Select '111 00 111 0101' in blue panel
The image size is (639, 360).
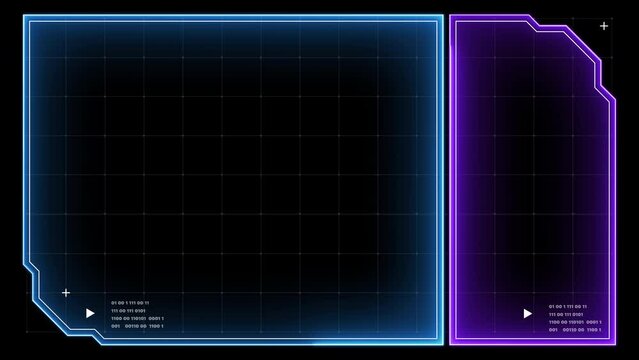click(128, 311)
